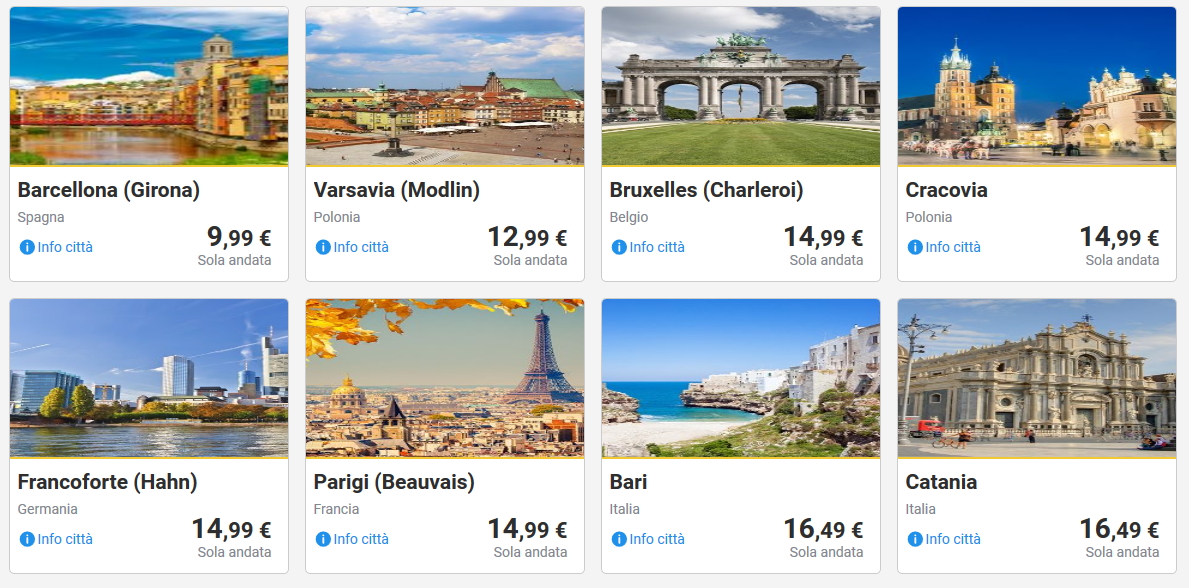Select the Bari coastline photo
Screen dimensions: 1189x588
[741, 379]
